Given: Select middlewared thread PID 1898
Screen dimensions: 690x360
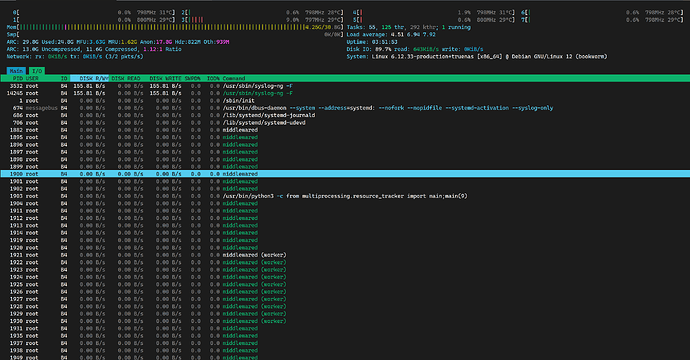Looking at the screenshot, I should (345, 159).
